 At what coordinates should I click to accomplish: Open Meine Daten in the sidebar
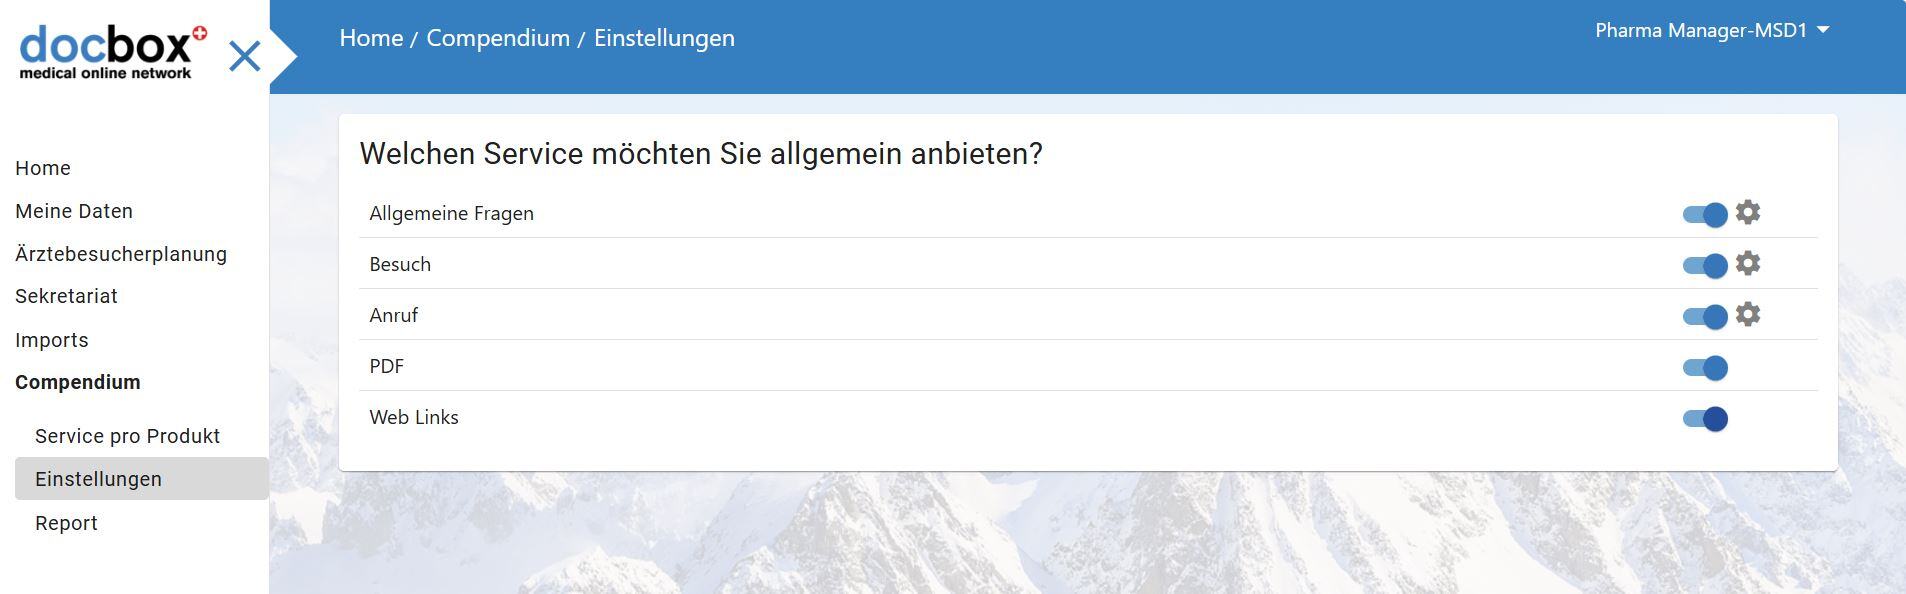74,211
